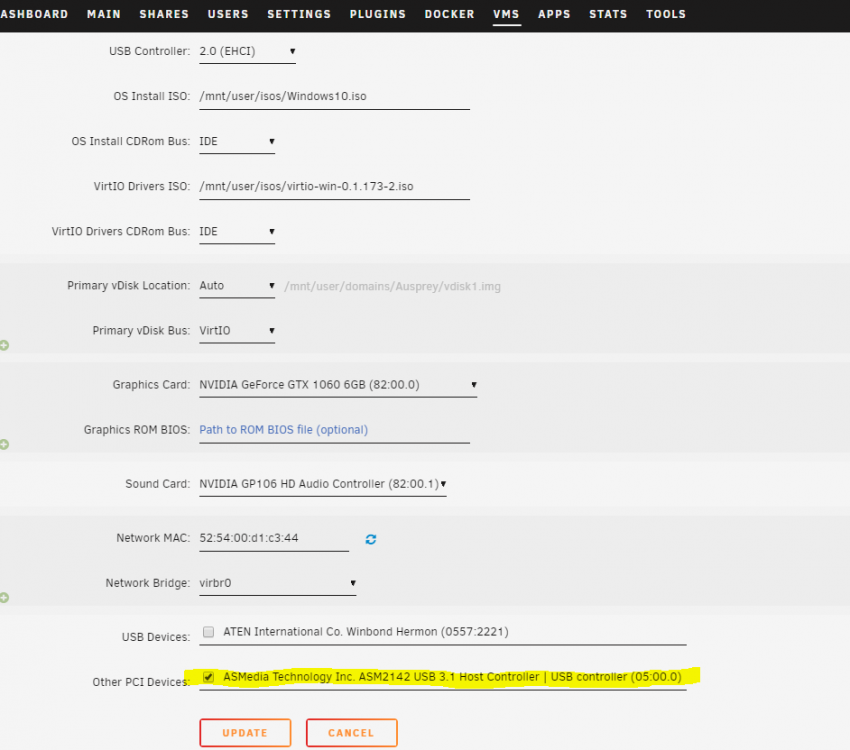Click the VirtIO Drivers ISO path field
The width and height of the screenshot is (850, 750).
tap(334, 186)
